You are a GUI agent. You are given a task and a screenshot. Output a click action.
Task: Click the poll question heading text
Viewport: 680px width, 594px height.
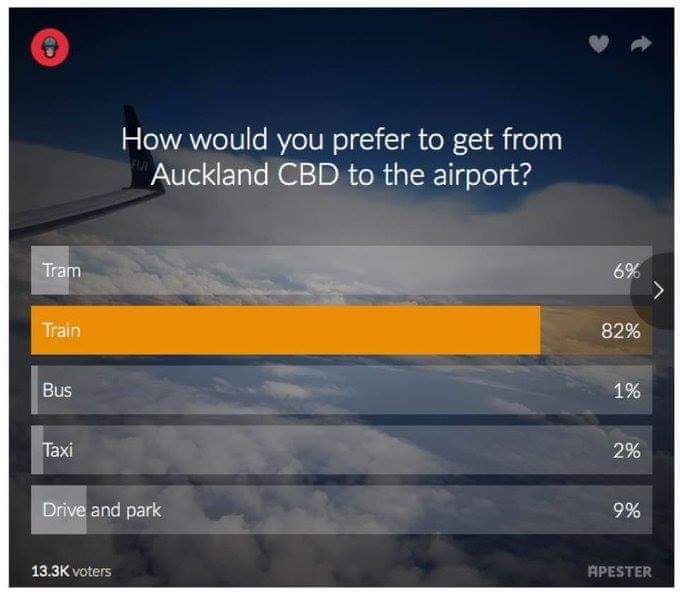[x=341, y=157]
